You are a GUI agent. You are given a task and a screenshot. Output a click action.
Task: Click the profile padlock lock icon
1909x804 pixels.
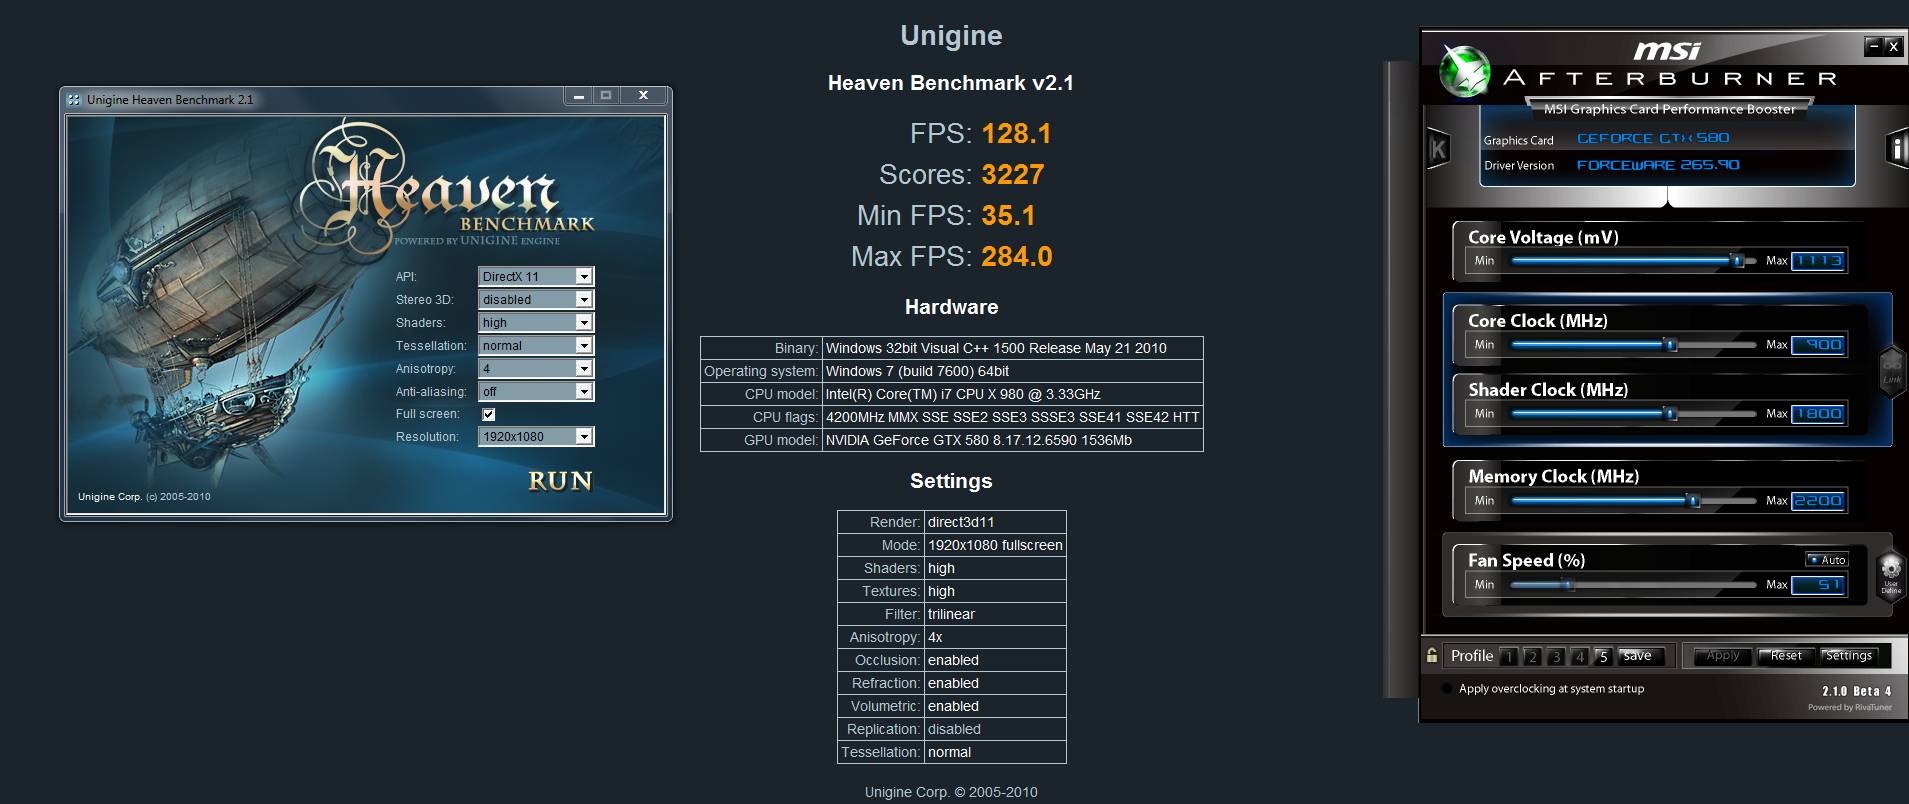pos(1432,655)
